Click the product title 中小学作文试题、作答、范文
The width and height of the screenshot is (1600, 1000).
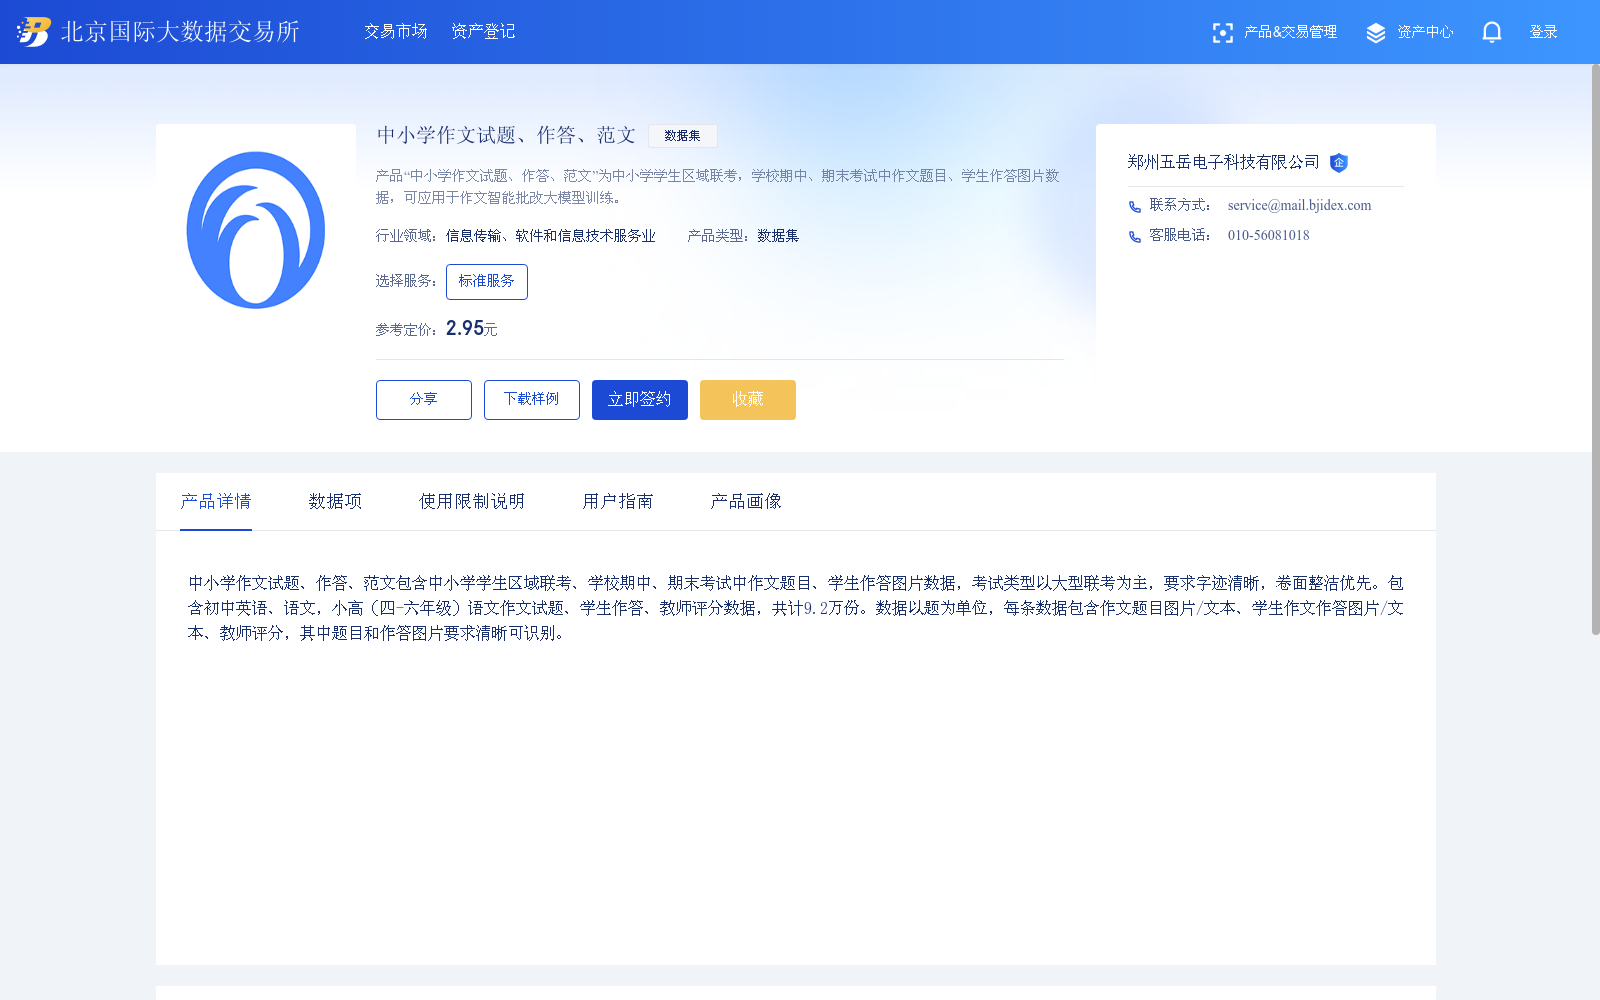506,135
